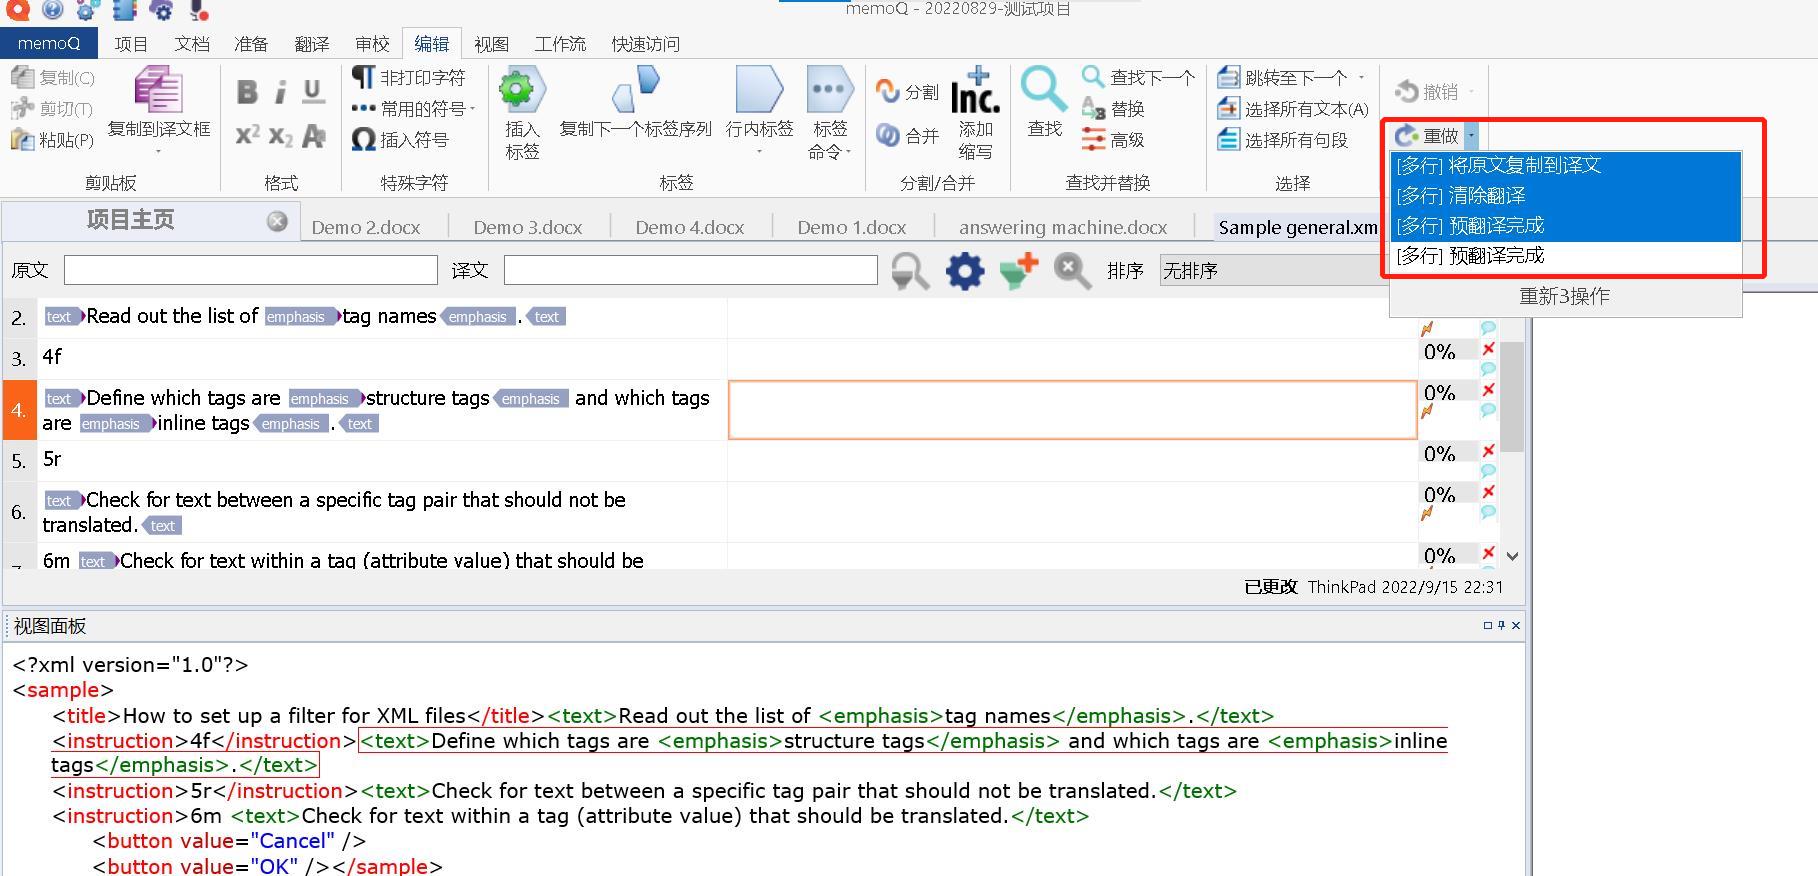
Task: Click the blue gear filter settings icon
Action: click(x=965, y=271)
